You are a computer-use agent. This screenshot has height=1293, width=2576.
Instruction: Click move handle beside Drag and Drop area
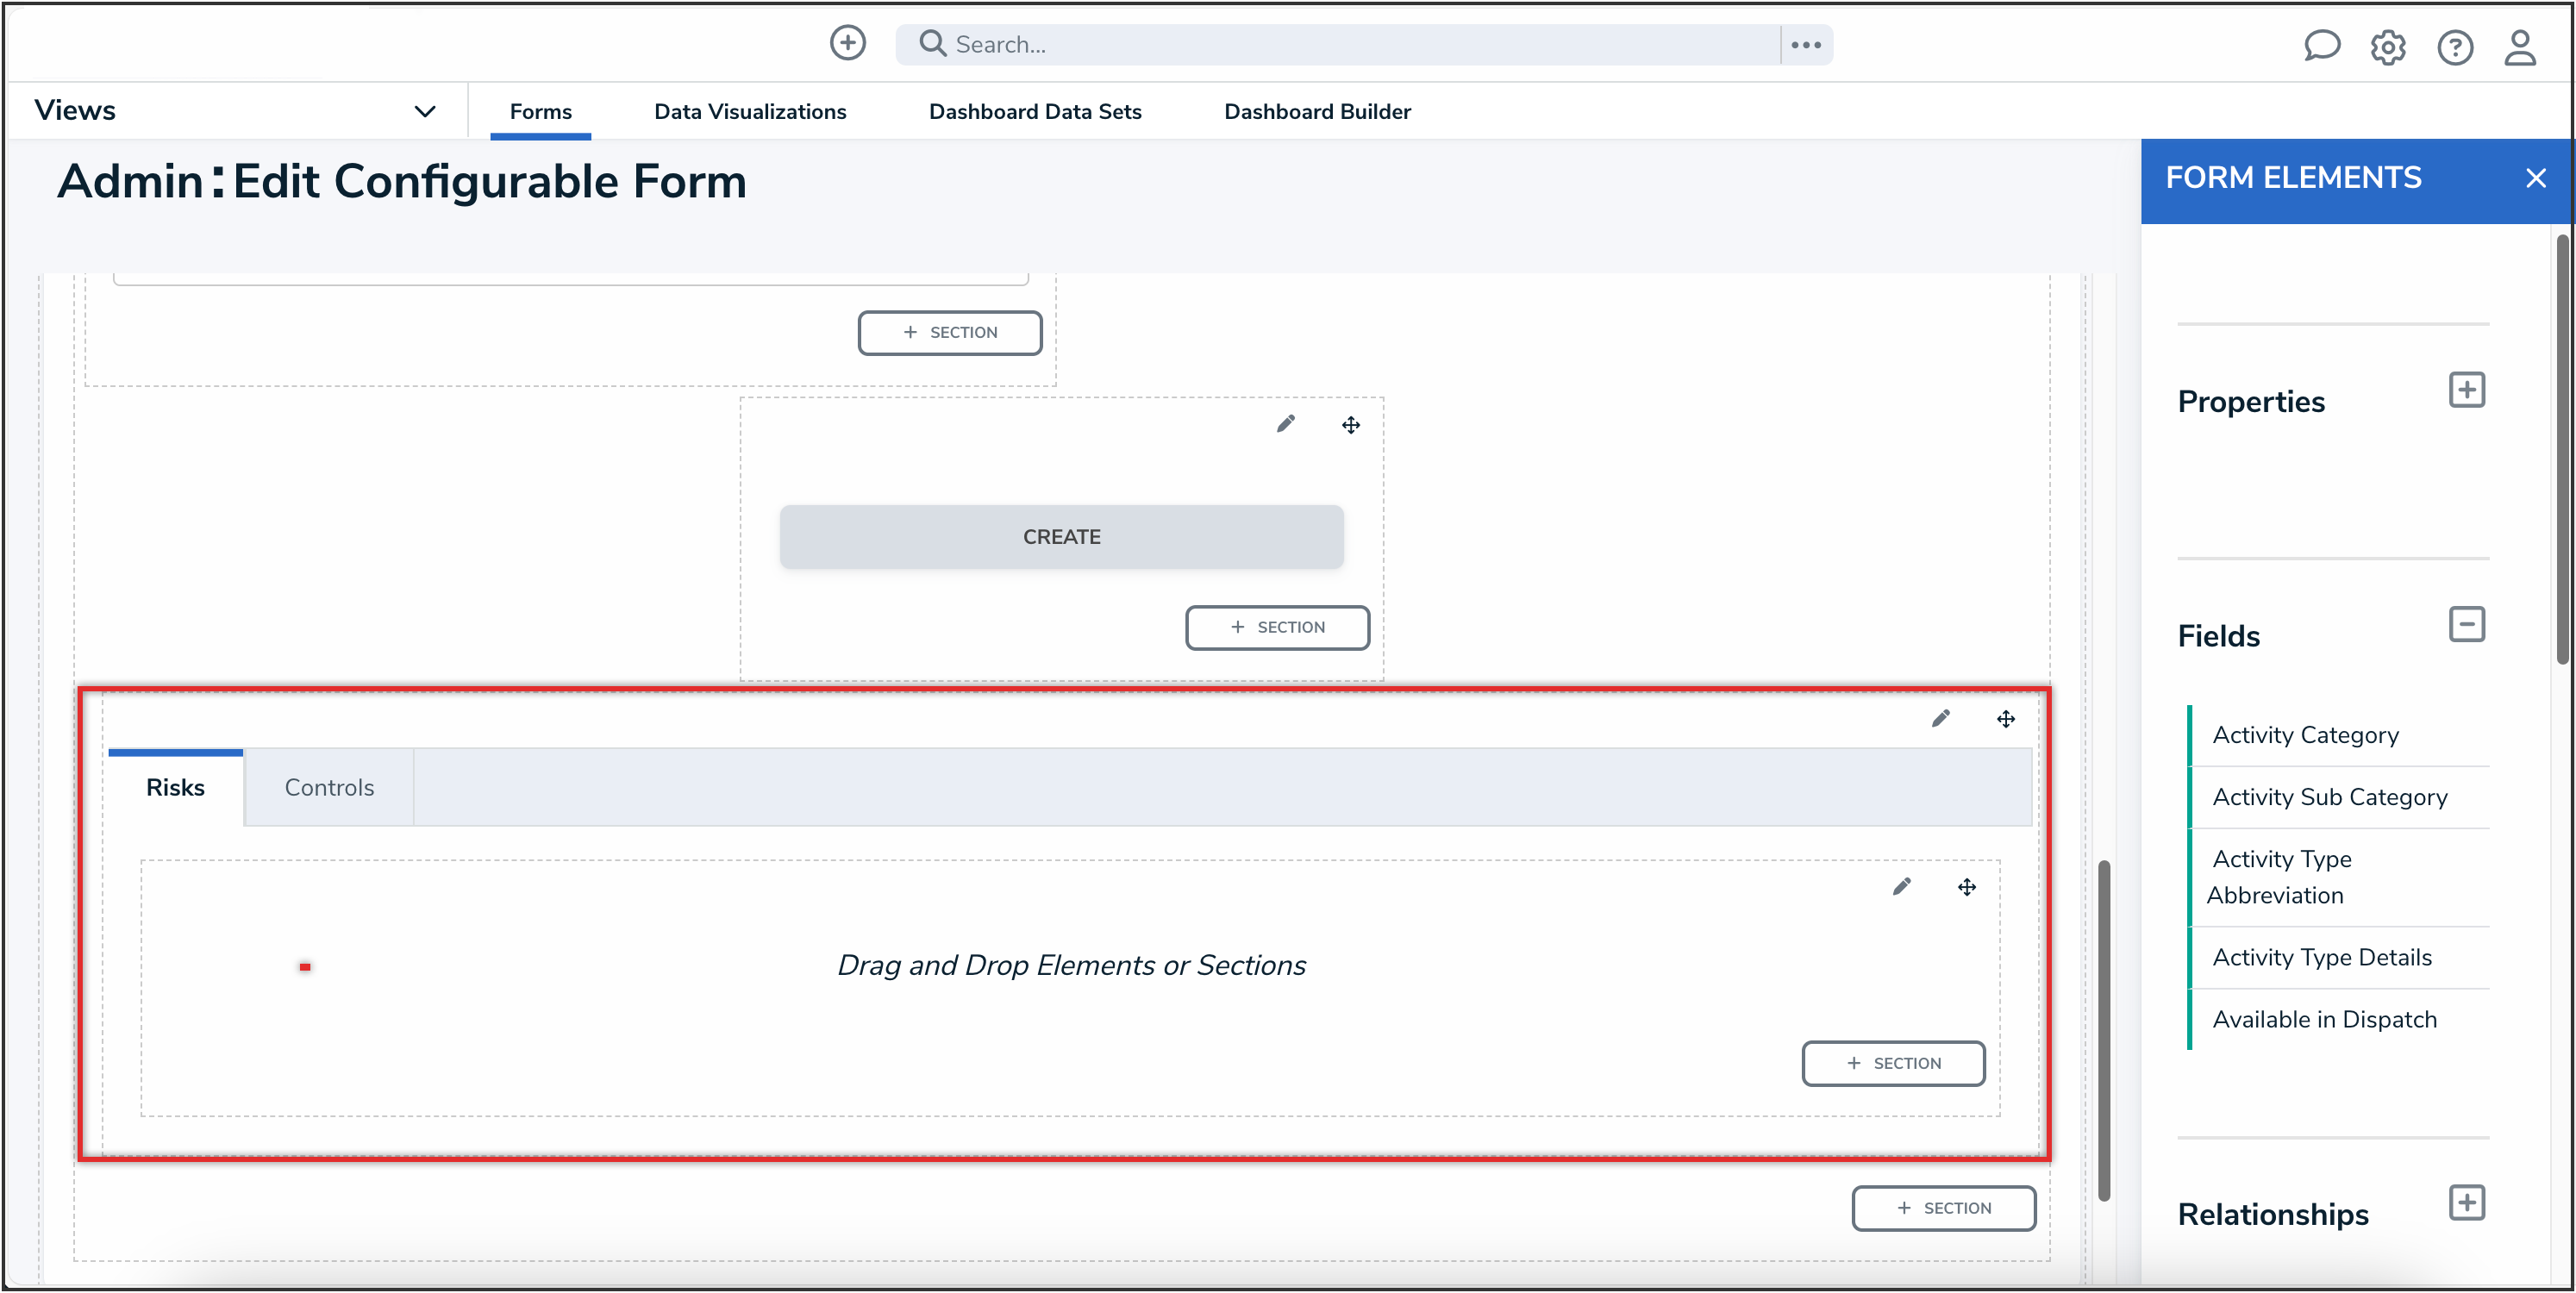point(1966,887)
